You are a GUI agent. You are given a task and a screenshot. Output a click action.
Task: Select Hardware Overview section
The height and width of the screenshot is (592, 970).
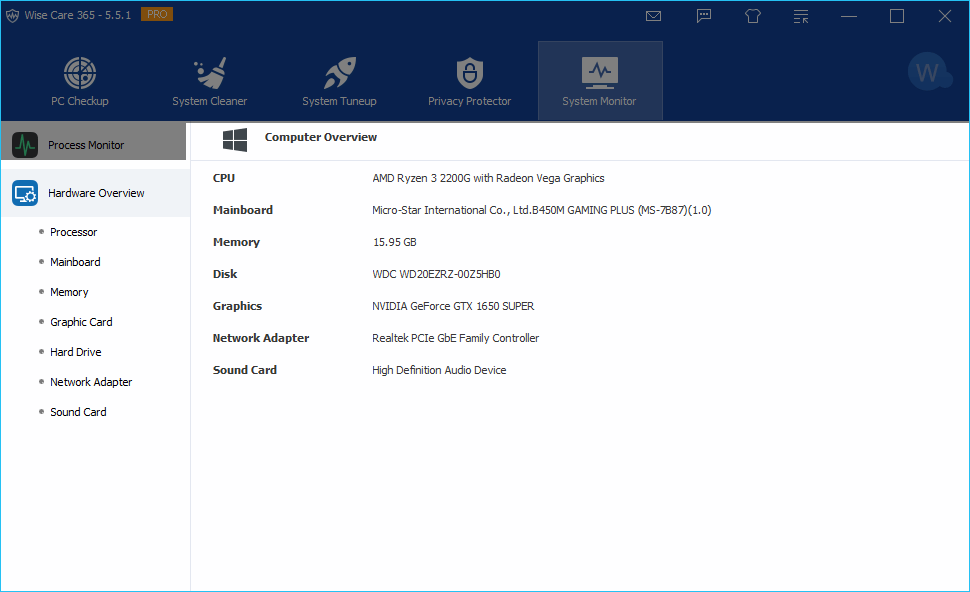coord(95,193)
